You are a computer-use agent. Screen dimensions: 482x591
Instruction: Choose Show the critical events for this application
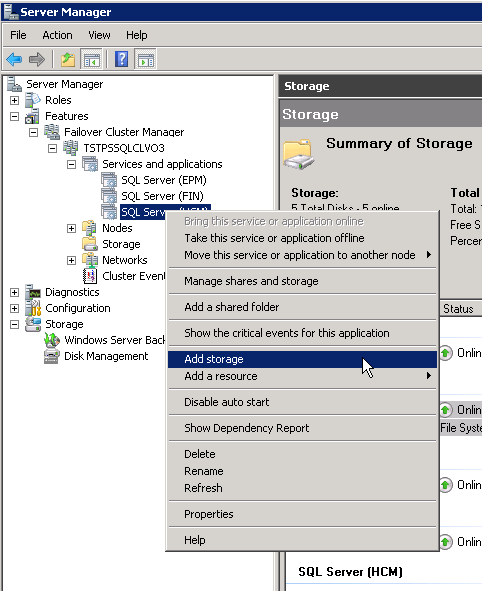(302, 333)
